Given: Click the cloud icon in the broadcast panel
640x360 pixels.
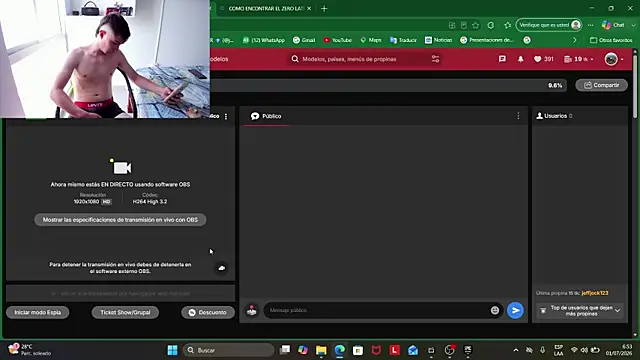Looking at the screenshot, I should [222, 268].
